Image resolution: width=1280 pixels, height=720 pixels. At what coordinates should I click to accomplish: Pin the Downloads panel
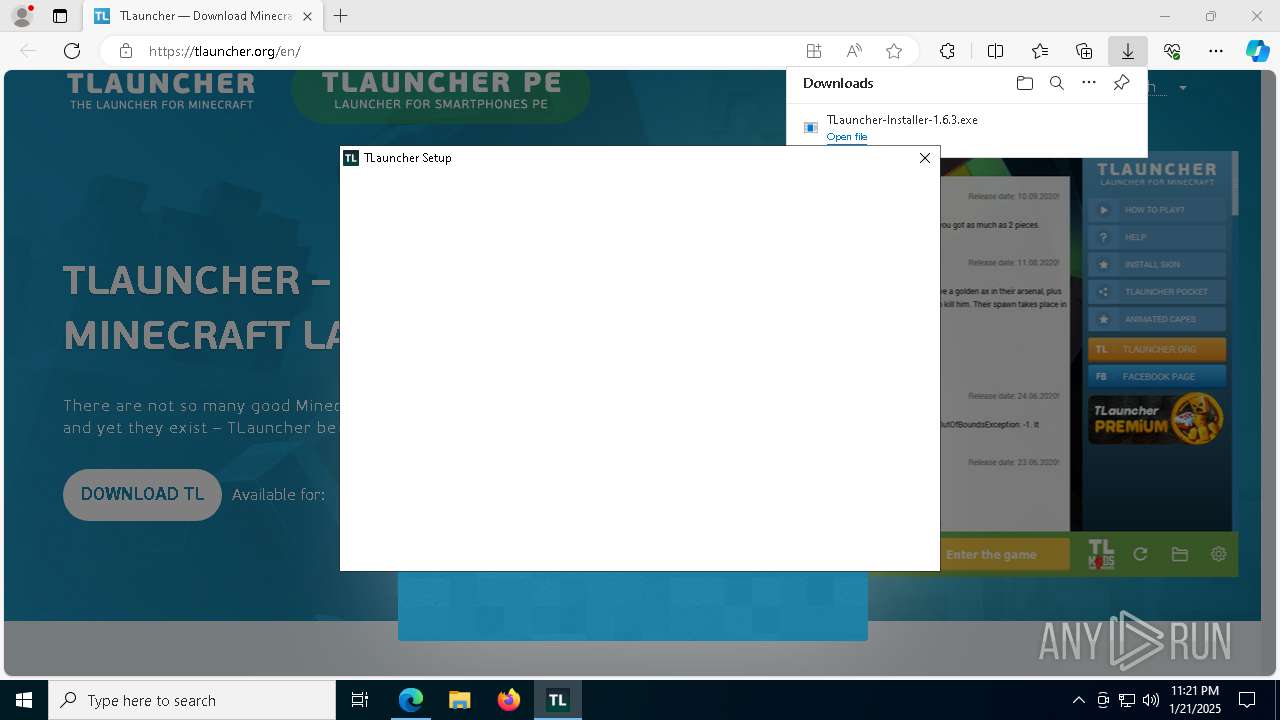click(1121, 83)
